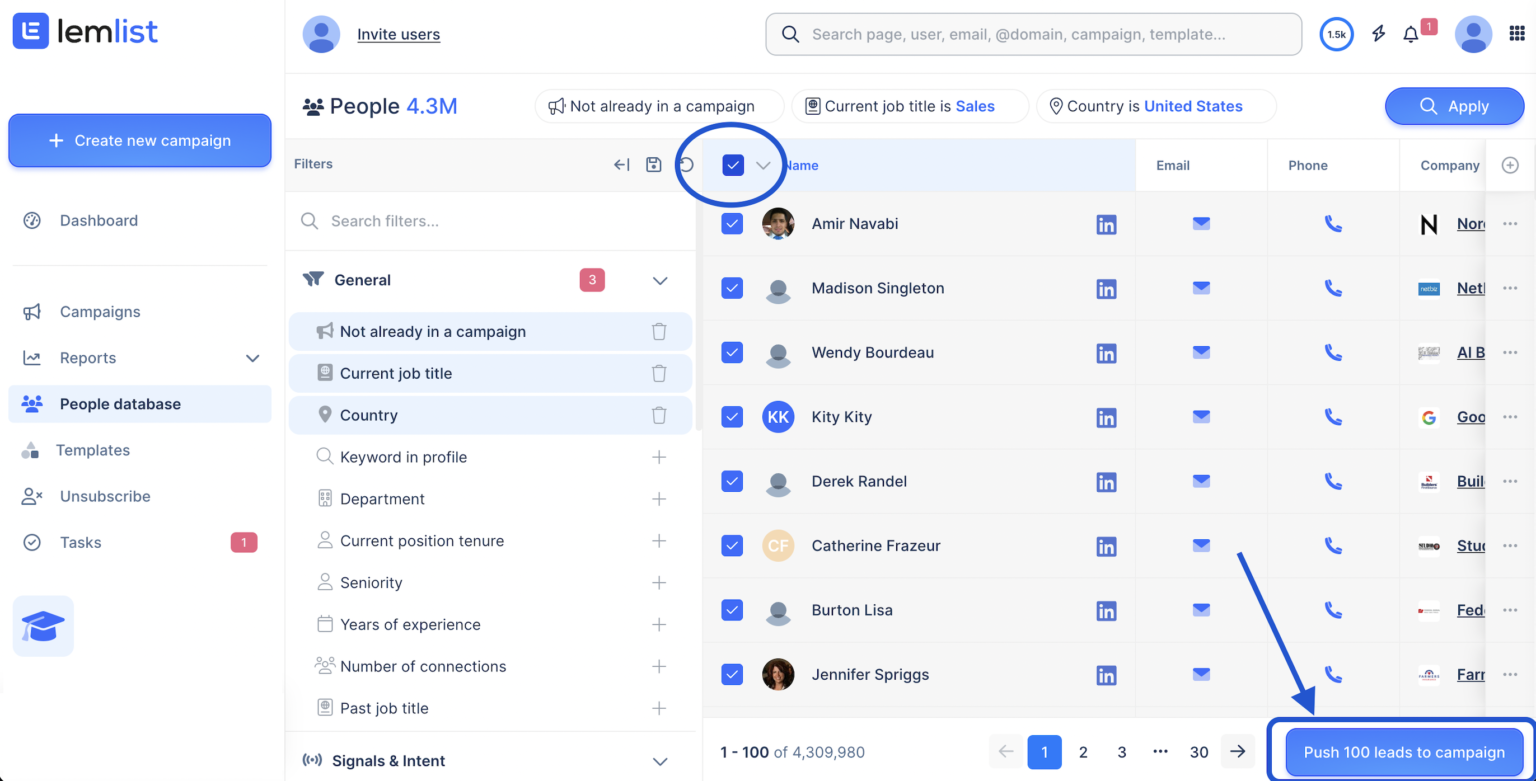The width and height of the screenshot is (1536, 781).
Task: Collapse the Filters panel with the arrow icon
Action: coord(621,164)
